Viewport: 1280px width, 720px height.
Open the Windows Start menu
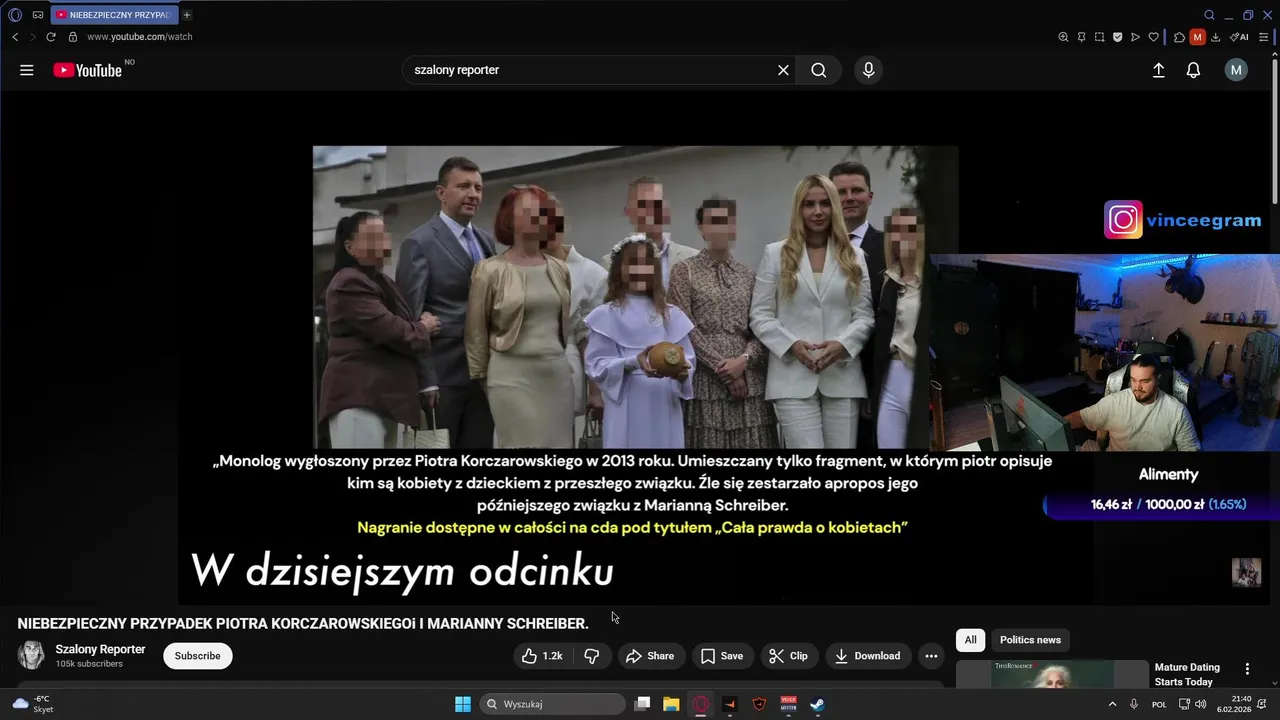point(463,704)
